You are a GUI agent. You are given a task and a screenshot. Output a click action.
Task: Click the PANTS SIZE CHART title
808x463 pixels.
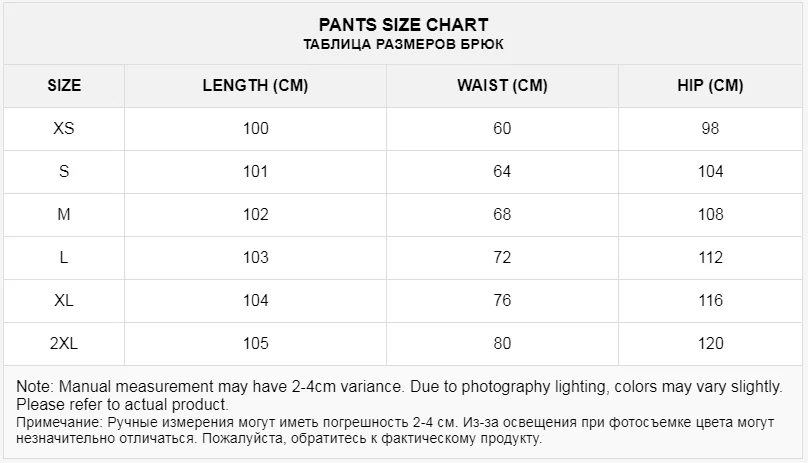pos(403,24)
